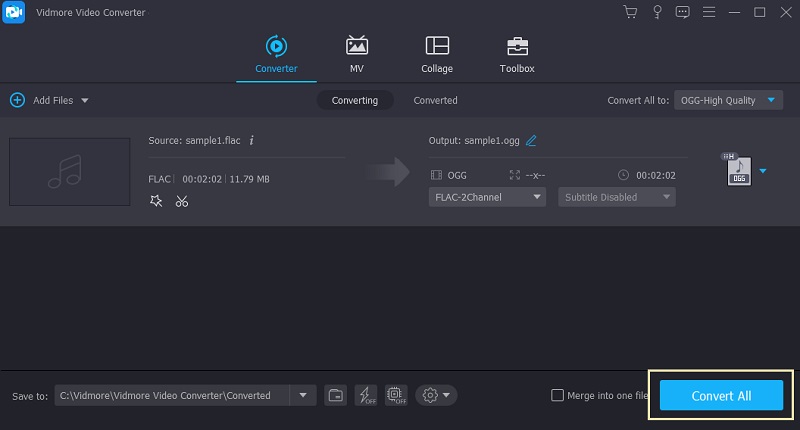Click the Output: sample1.ogg name text
Screen dimensions: 800x430
[x=474, y=140]
